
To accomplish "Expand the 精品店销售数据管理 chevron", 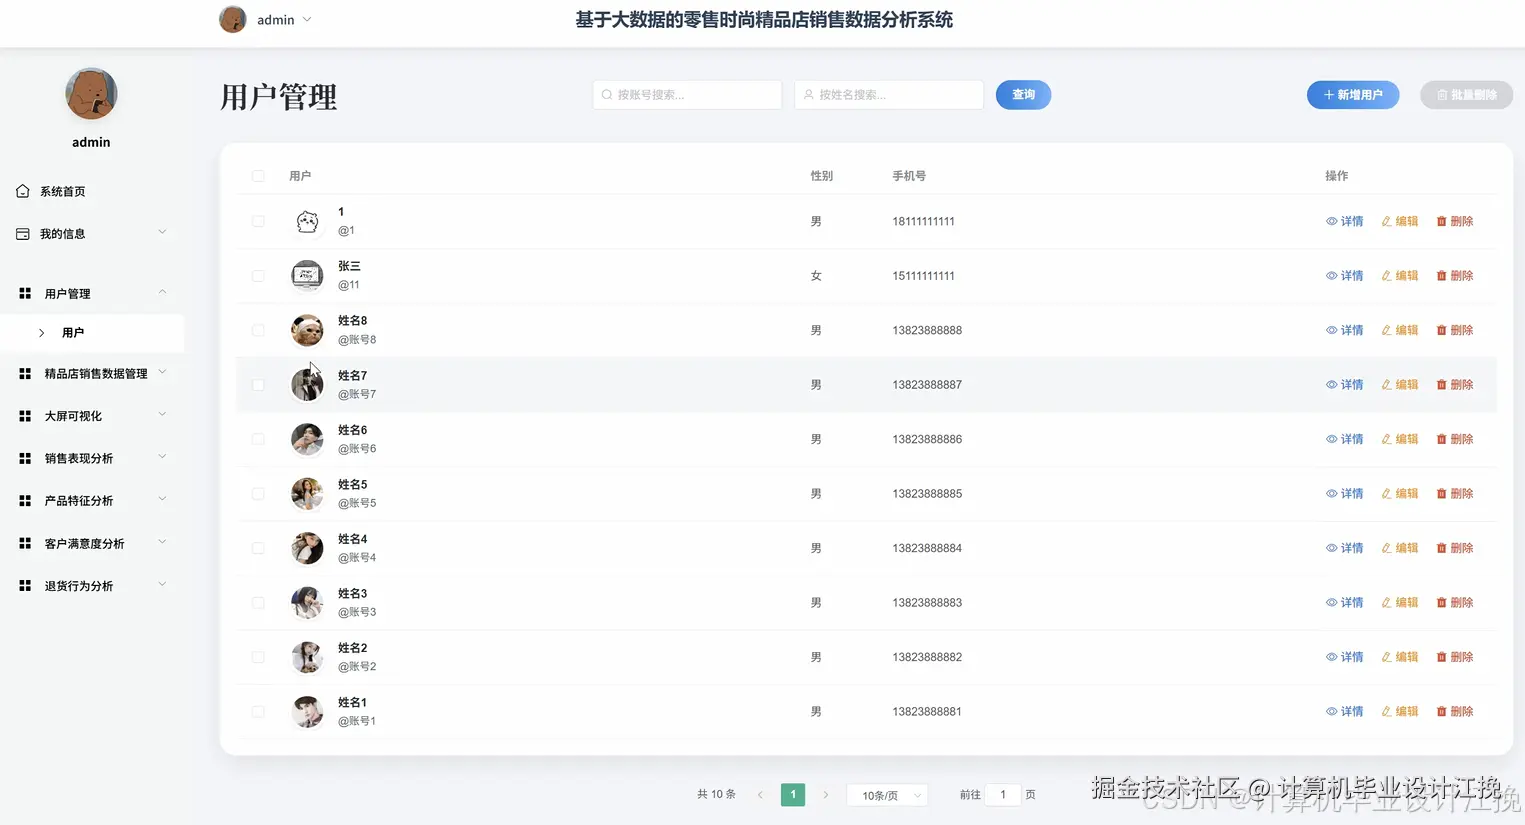I will (162, 372).
